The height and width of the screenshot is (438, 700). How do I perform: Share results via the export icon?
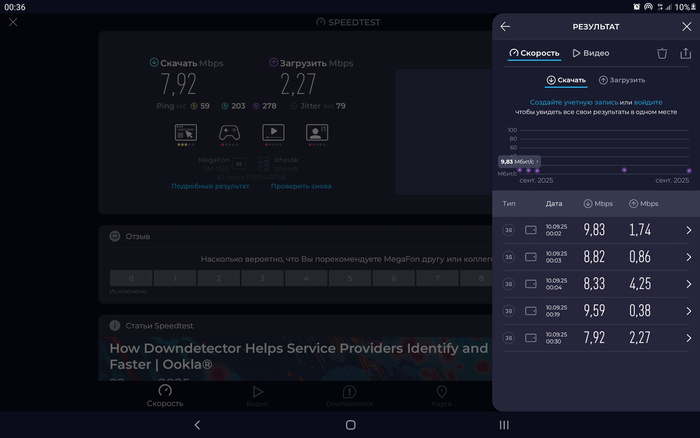point(686,53)
